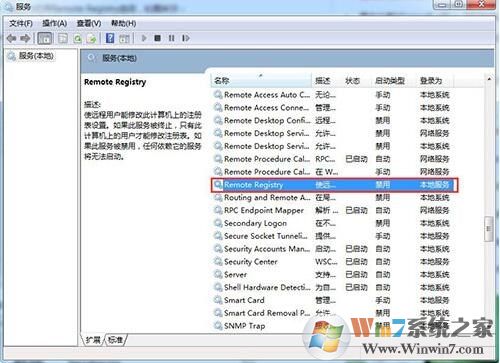
Task: Toggle the show/hide console tree icon
Action: click(44, 38)
